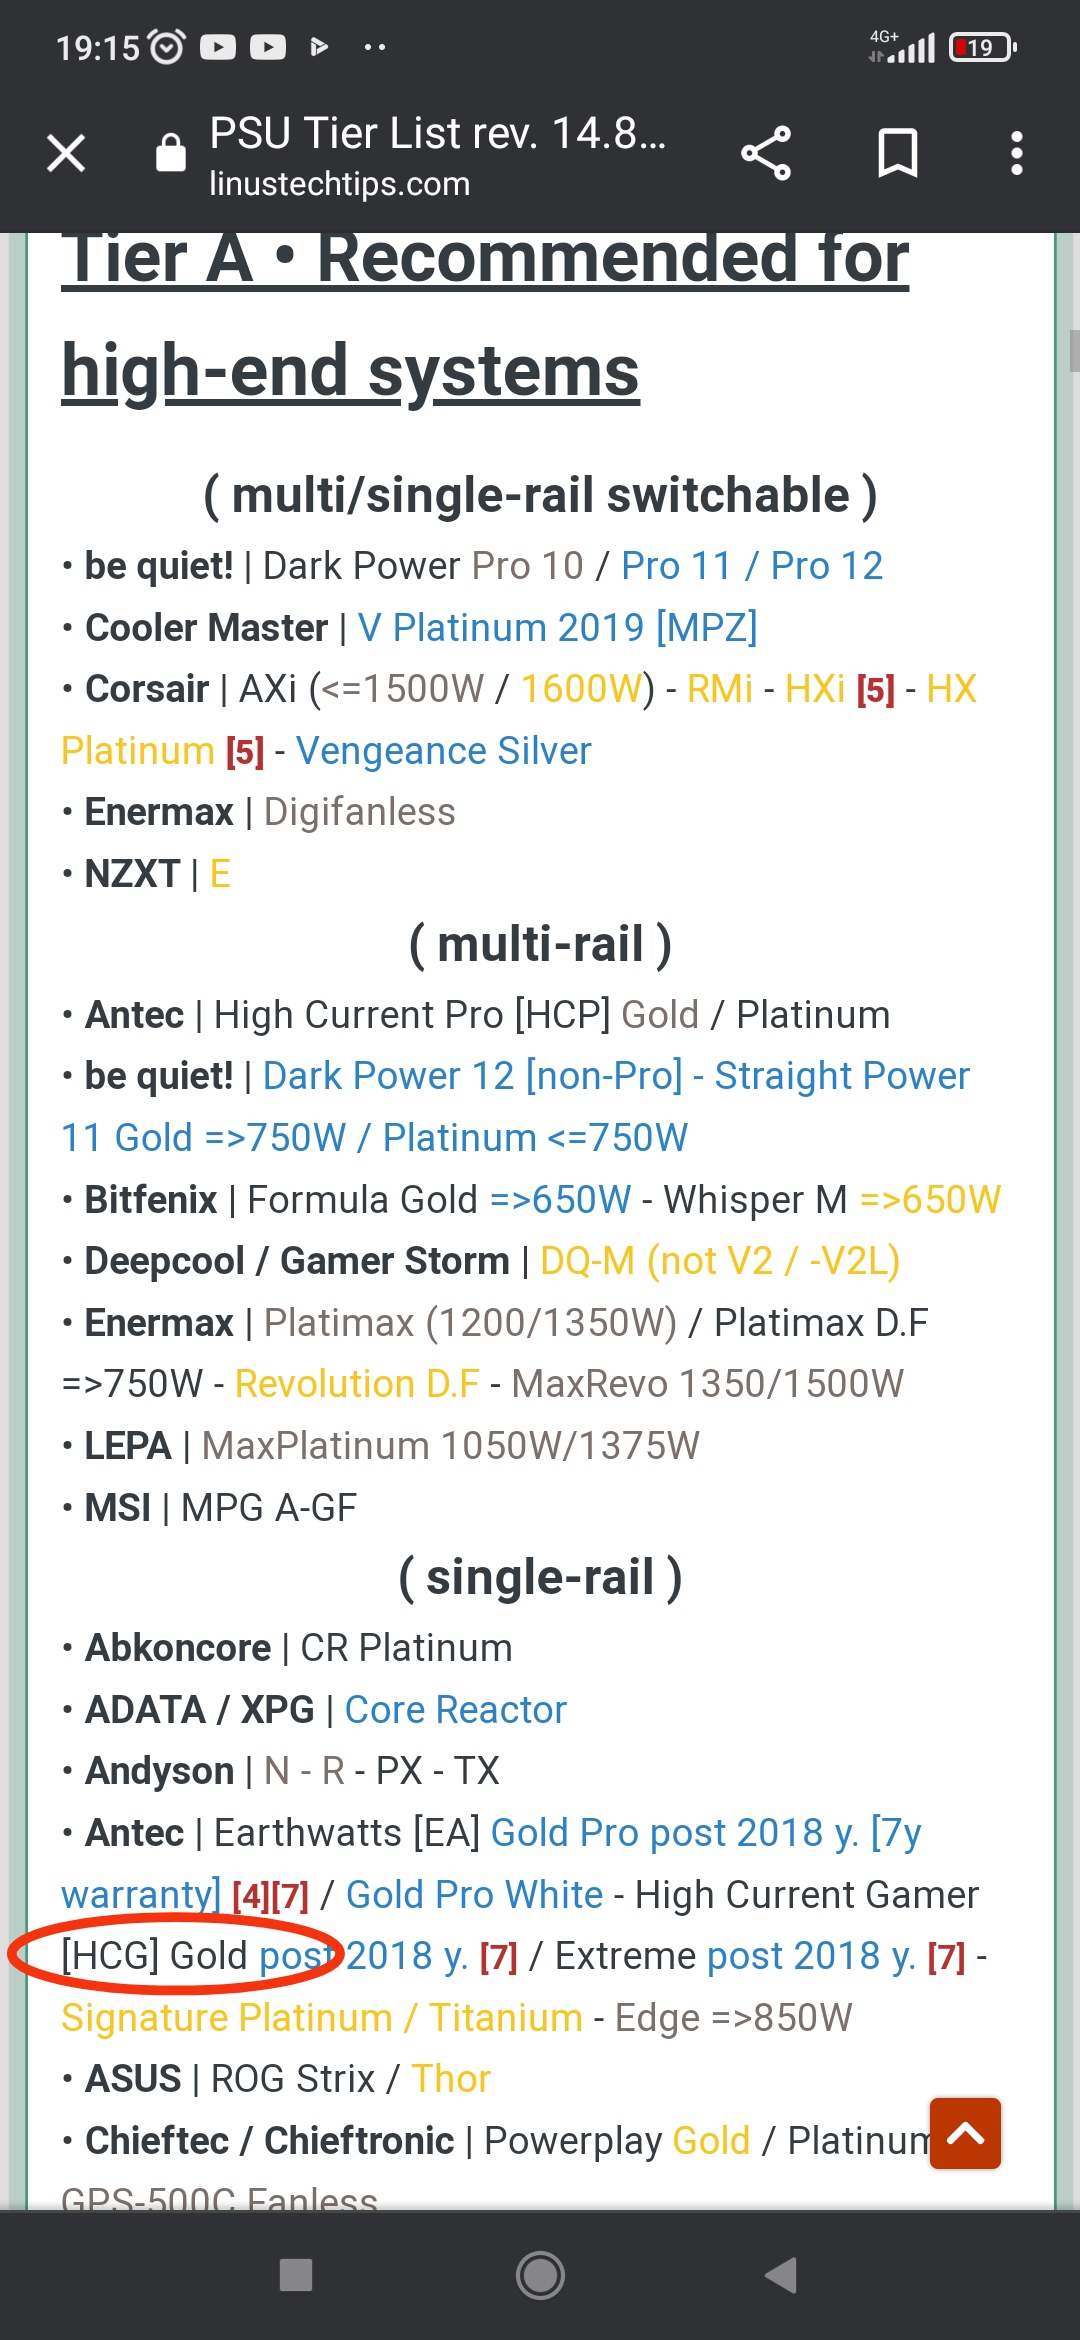Tap the page title in address bar
The height and width of the screenshot is (2340, 1080).
tap(437, 134)
